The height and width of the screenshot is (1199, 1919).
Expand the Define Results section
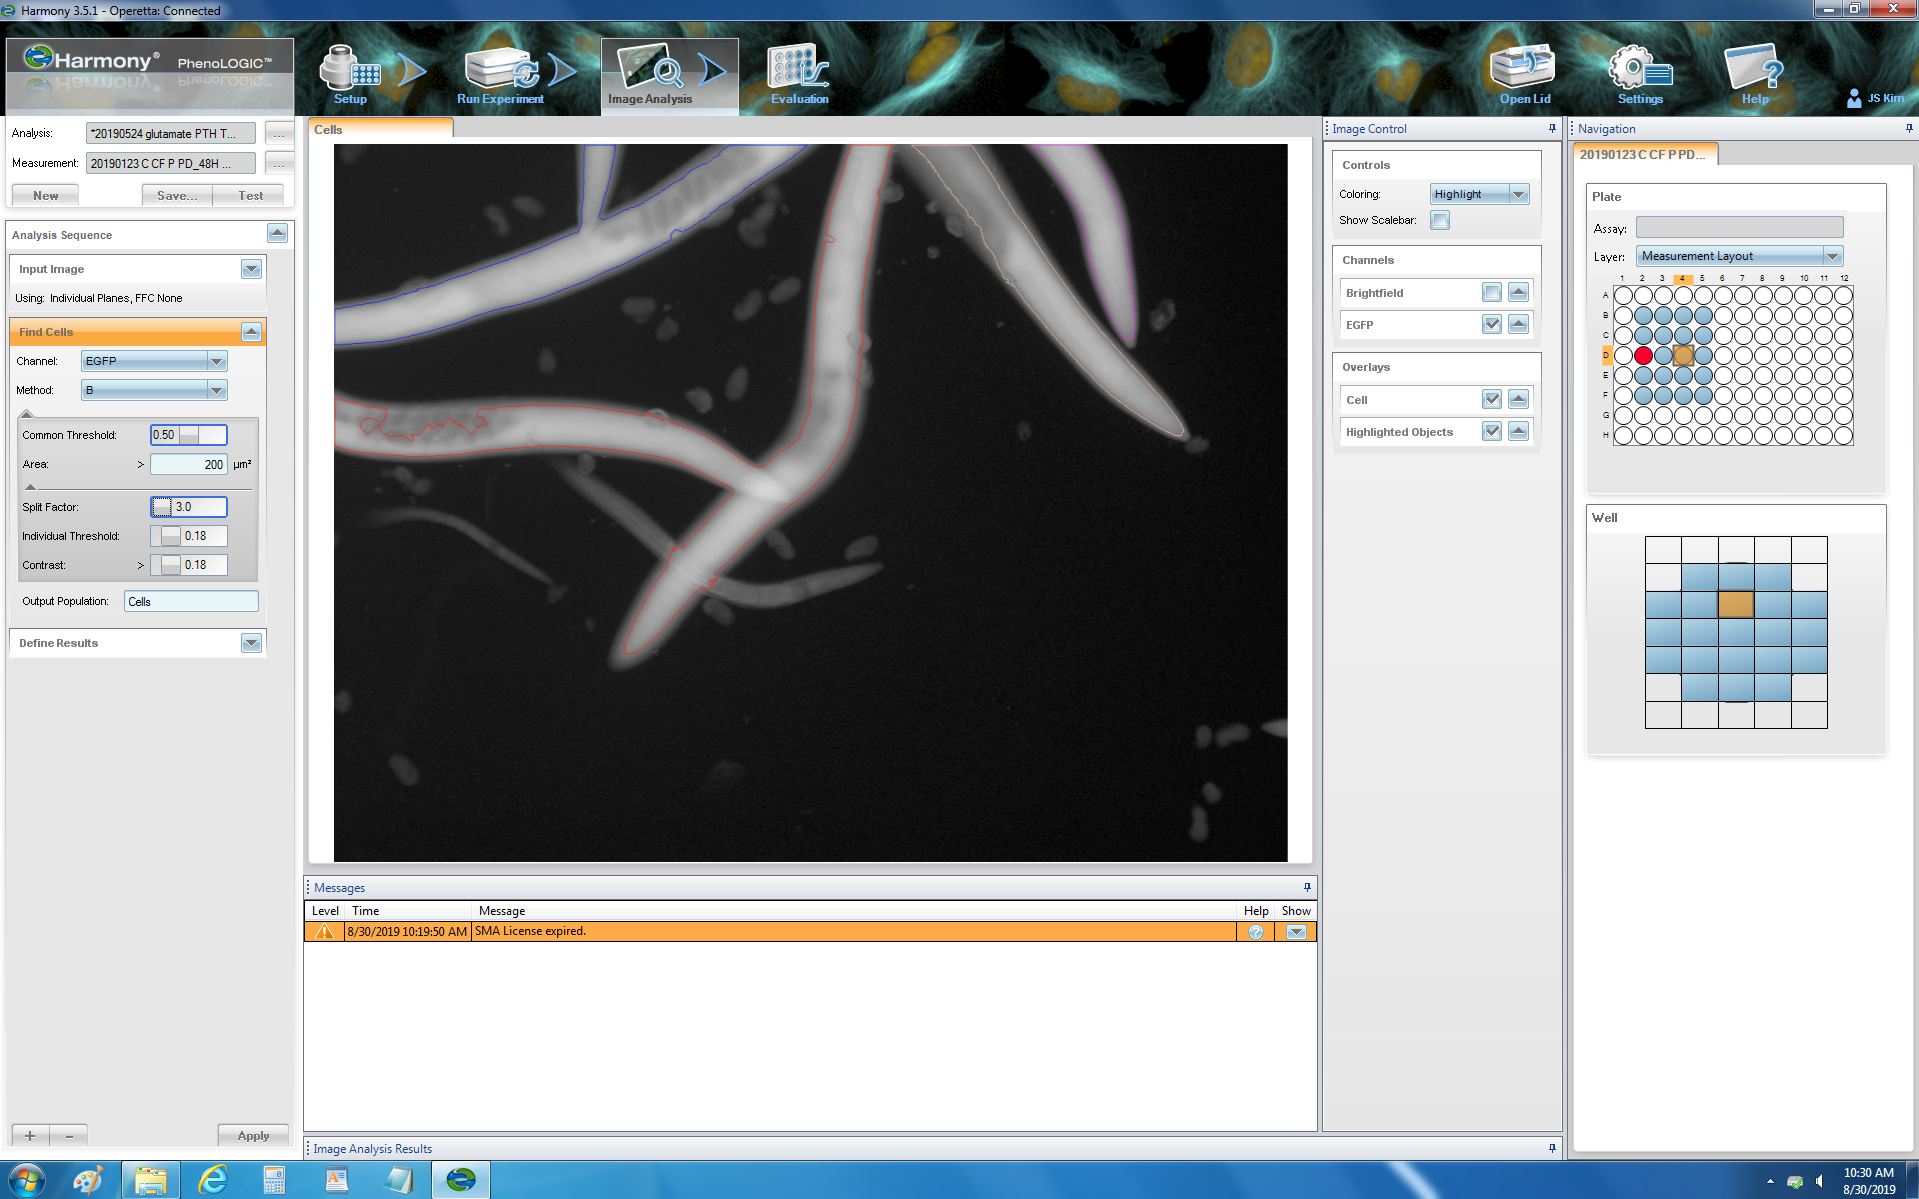(x=251, y=643)
